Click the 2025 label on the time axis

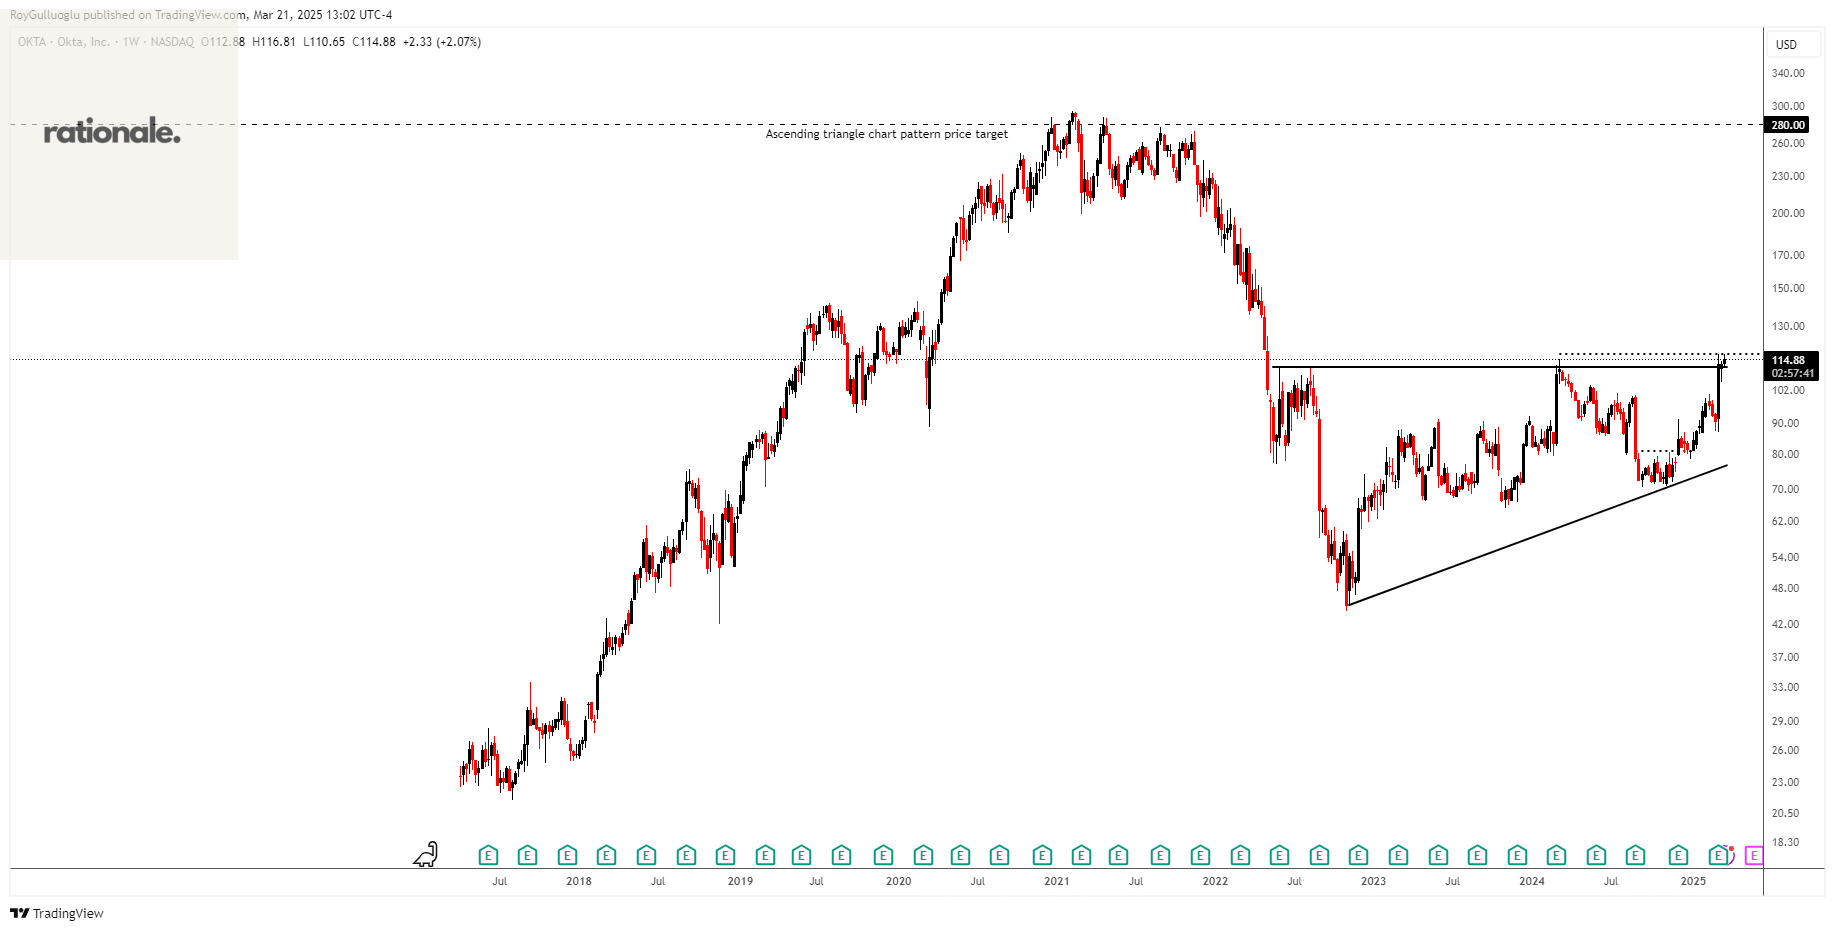click(x=1693, y=881)
